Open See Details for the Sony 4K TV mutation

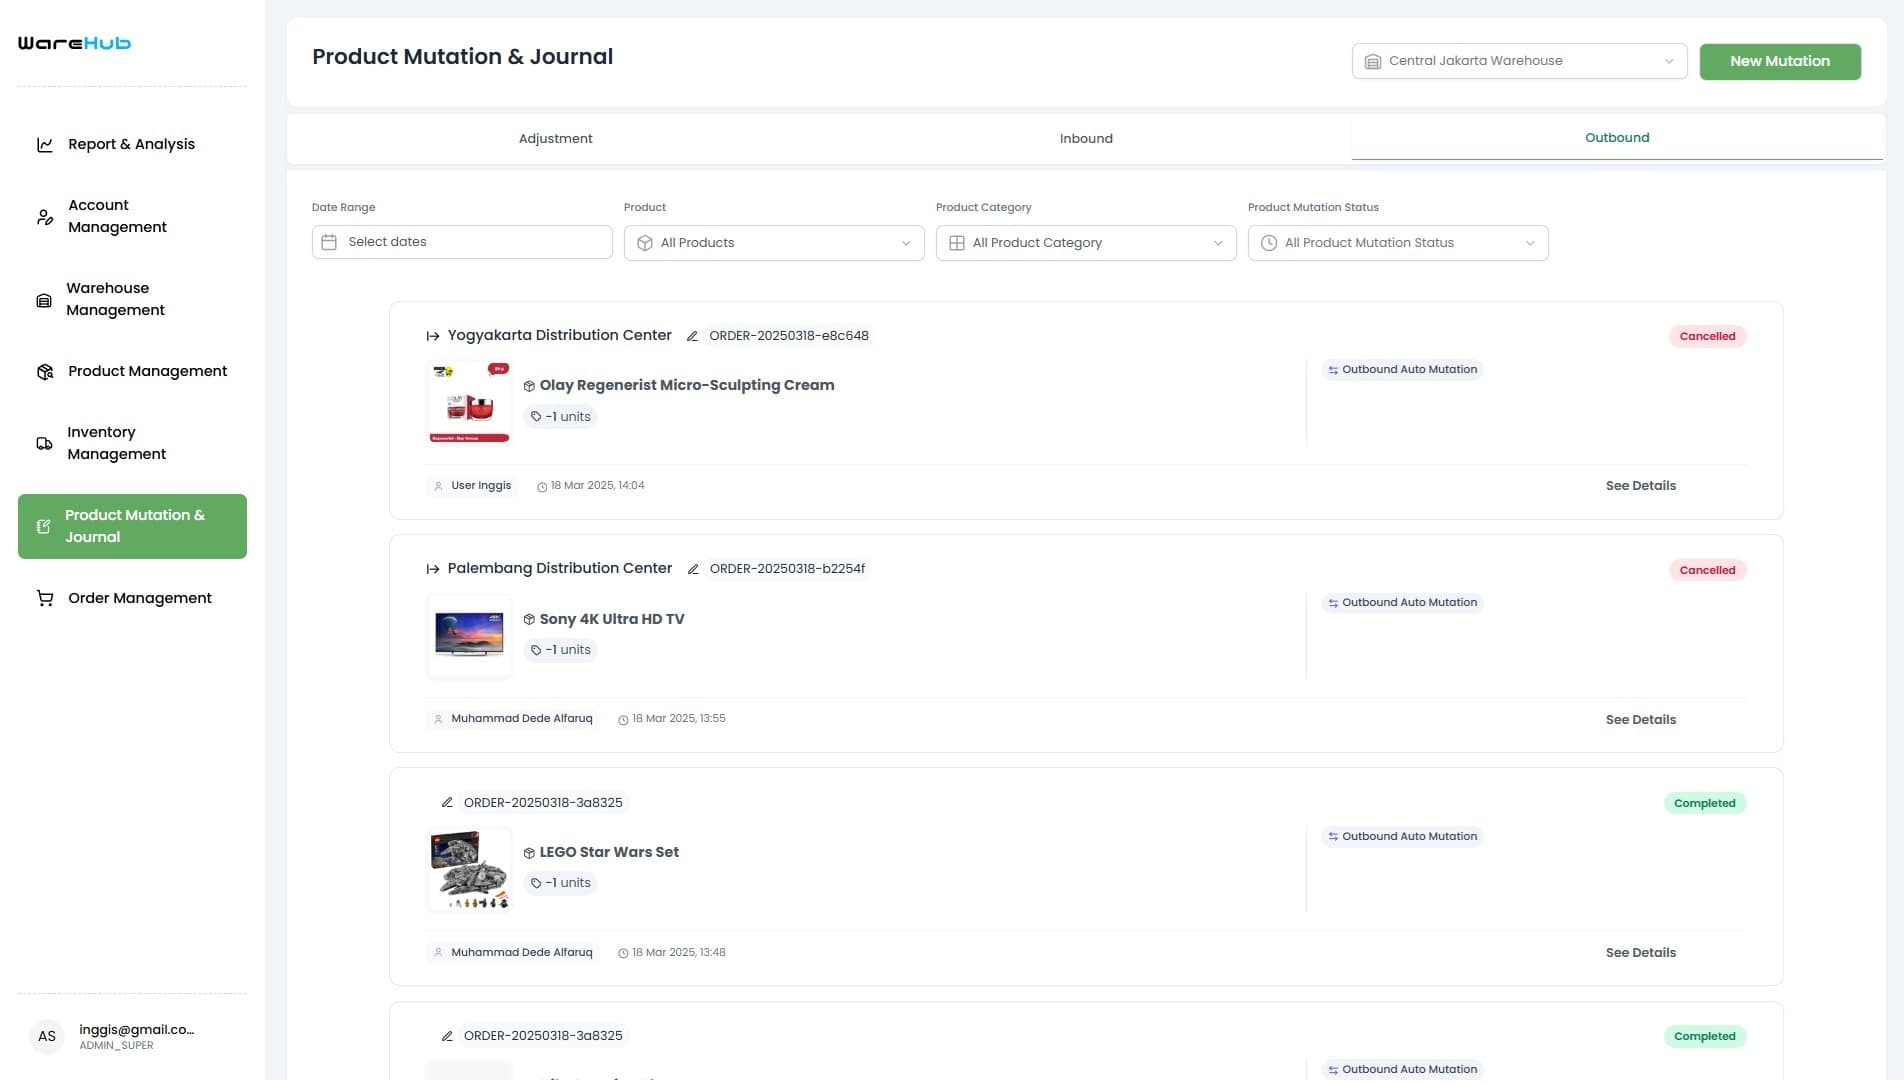(1640, 719)
